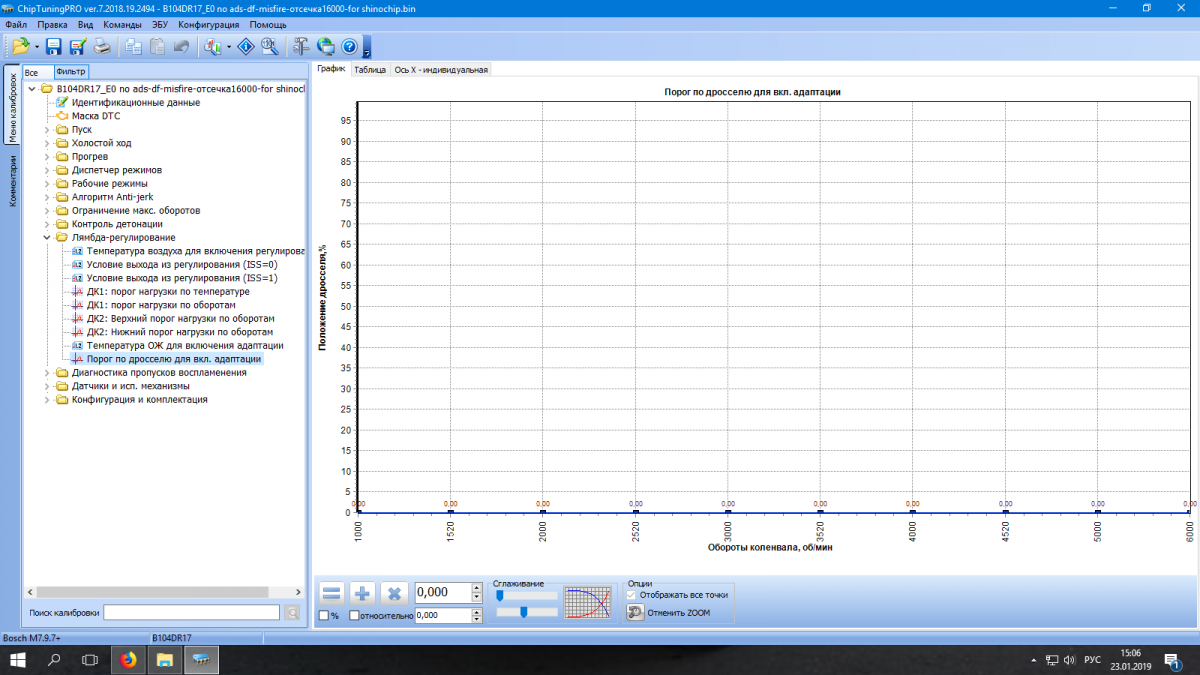Open the Помощь menu
1200x675 pixels.
click(x=268, y=23)
